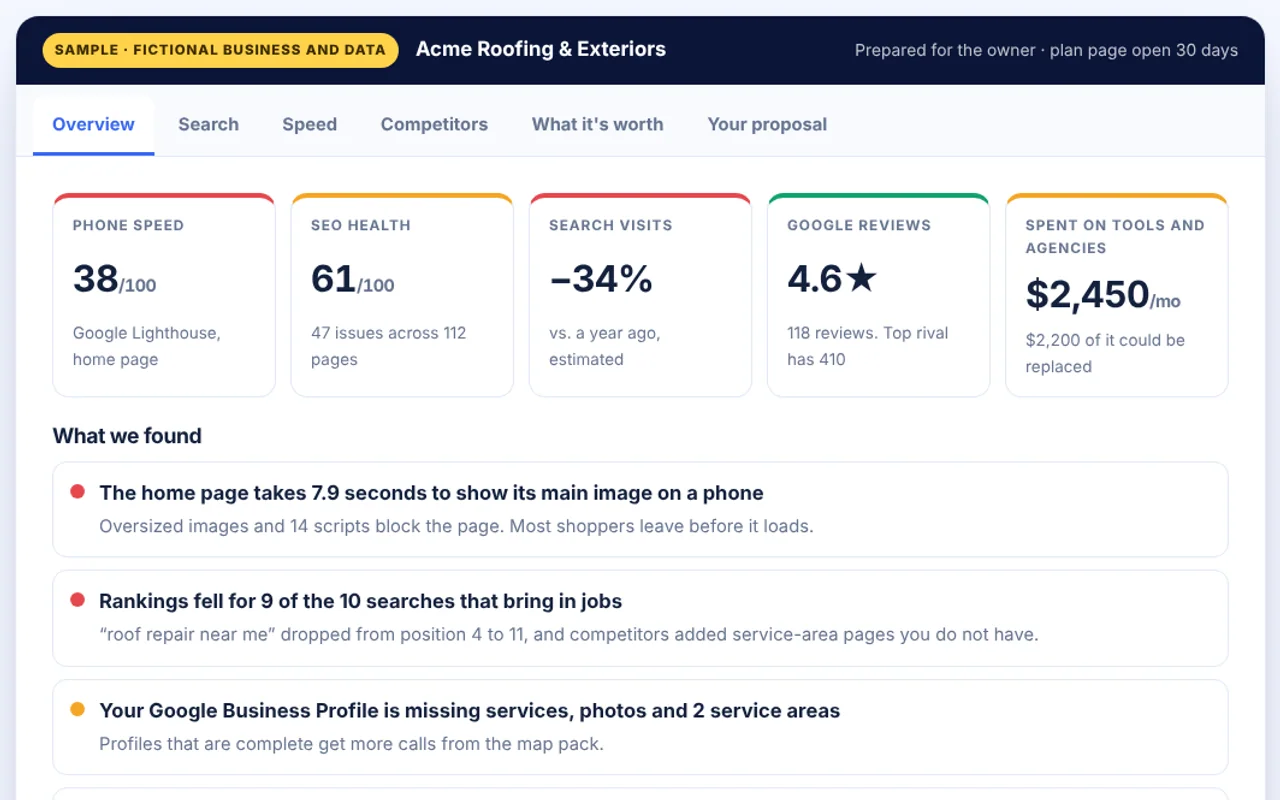The height and width of the screenshot is (800, 1280).
Task: Open the Search tab
Action: coord(208,125)
